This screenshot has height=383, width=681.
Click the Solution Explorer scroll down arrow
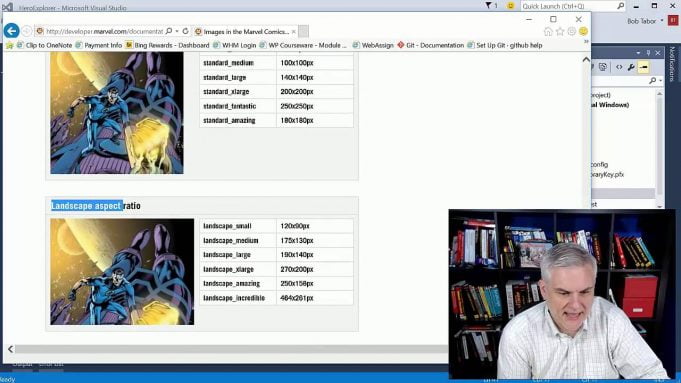point(660,206)
